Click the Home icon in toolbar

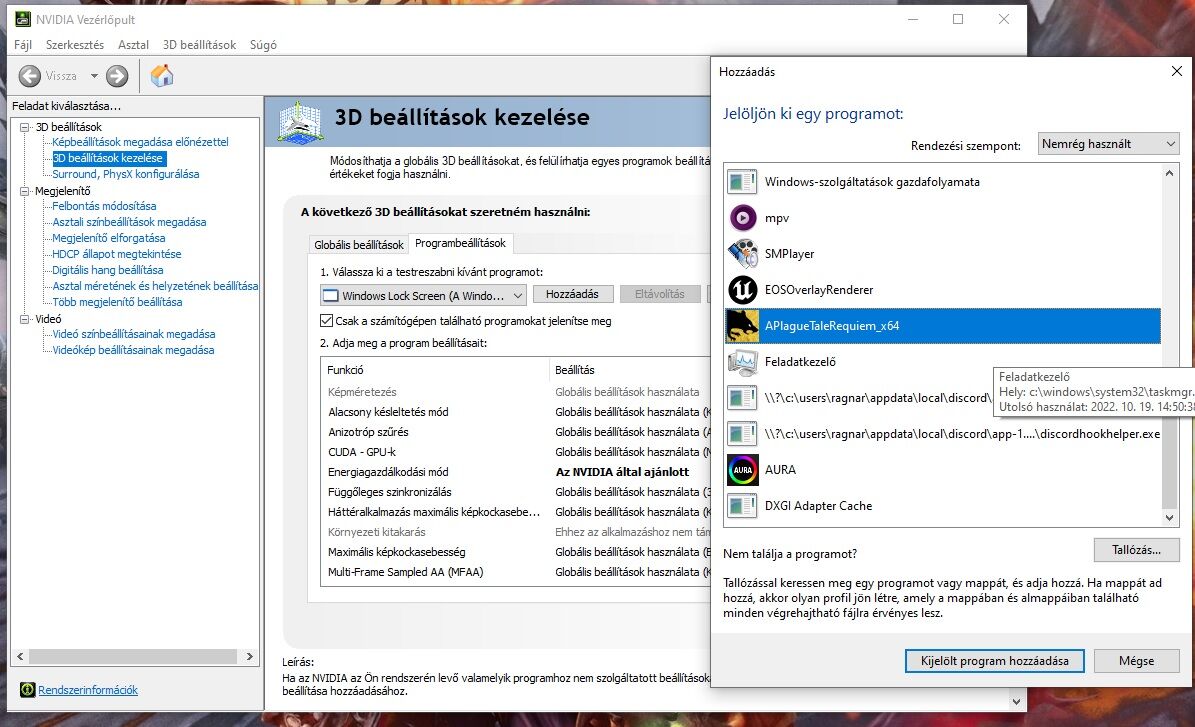[162, 75]
